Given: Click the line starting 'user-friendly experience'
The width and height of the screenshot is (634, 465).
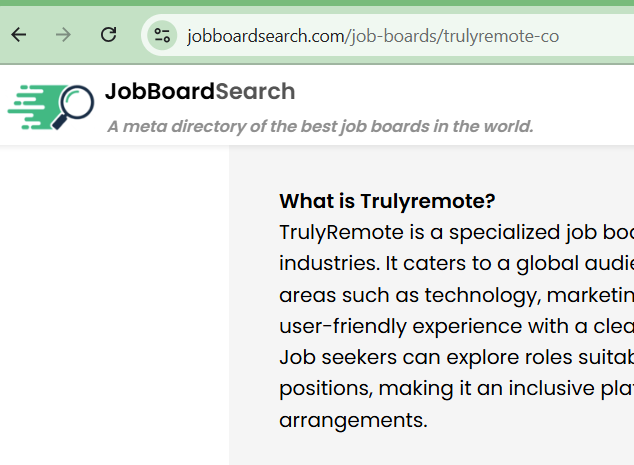Looking at the screenshot, I should [x=455, y=326].
